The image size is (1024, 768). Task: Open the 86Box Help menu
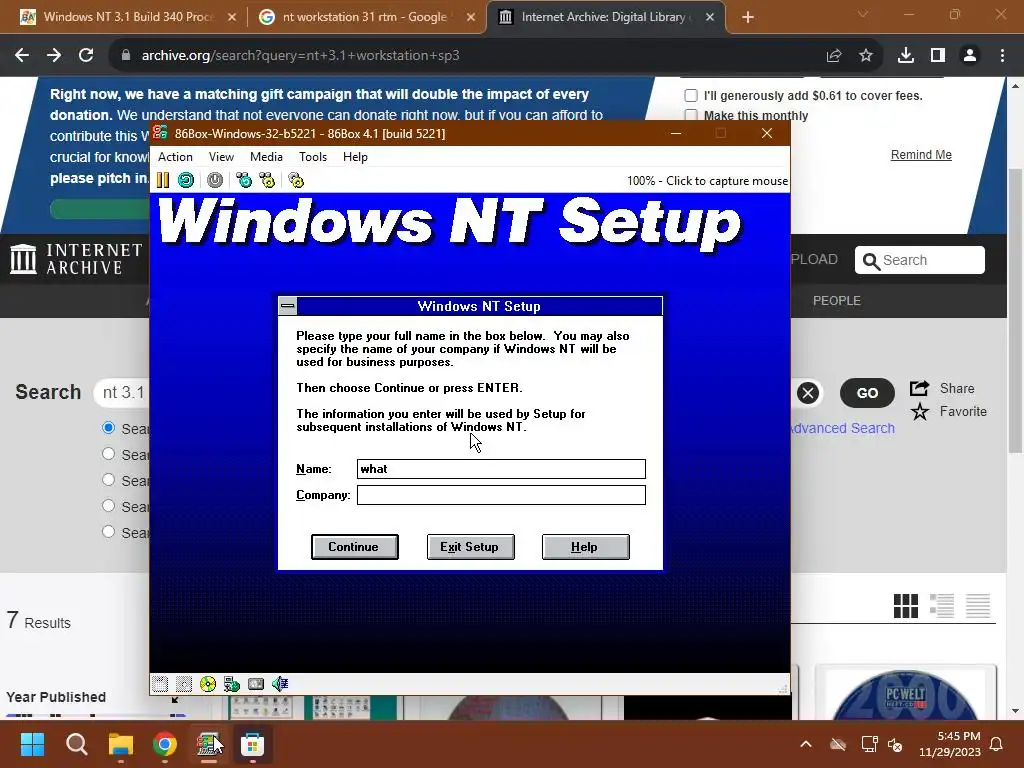point(355,157)
